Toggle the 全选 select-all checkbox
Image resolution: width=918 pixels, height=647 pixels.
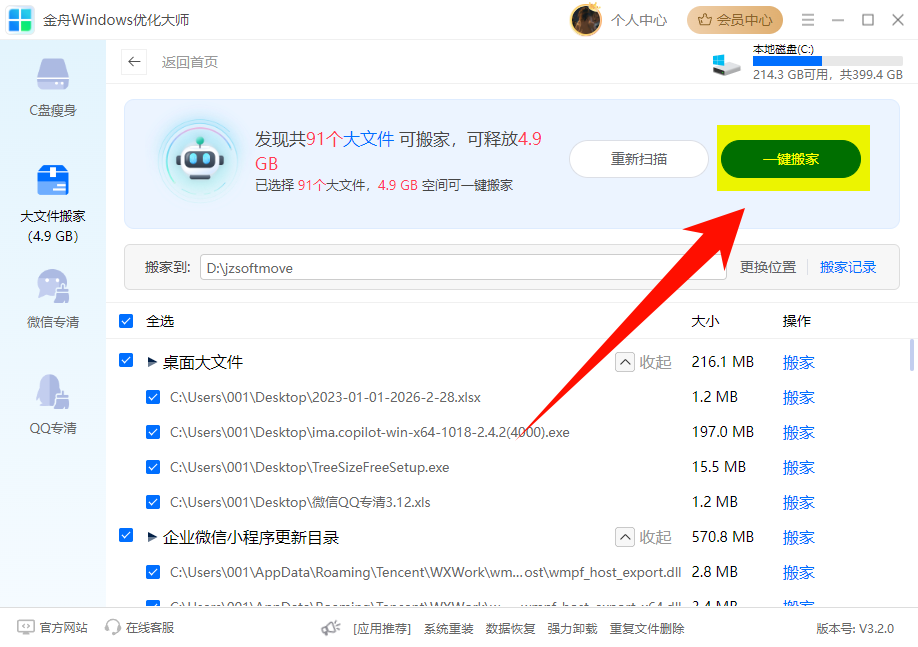coord(125,321)
